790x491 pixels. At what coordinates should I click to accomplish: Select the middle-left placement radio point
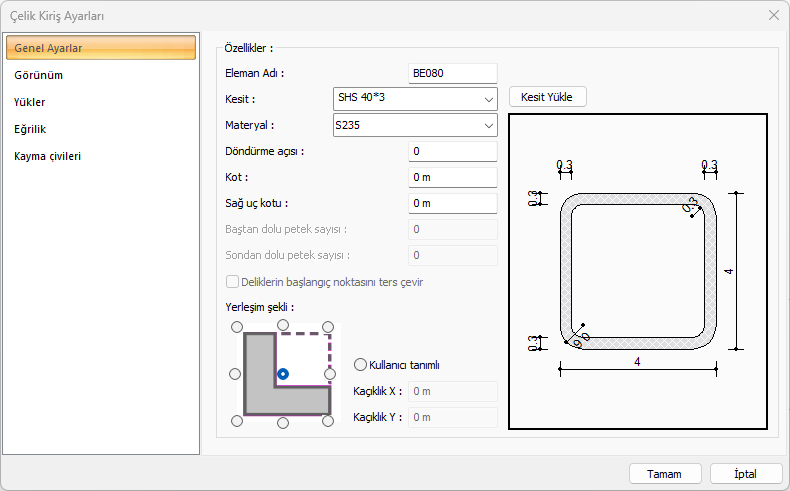[x=235, y=374]
